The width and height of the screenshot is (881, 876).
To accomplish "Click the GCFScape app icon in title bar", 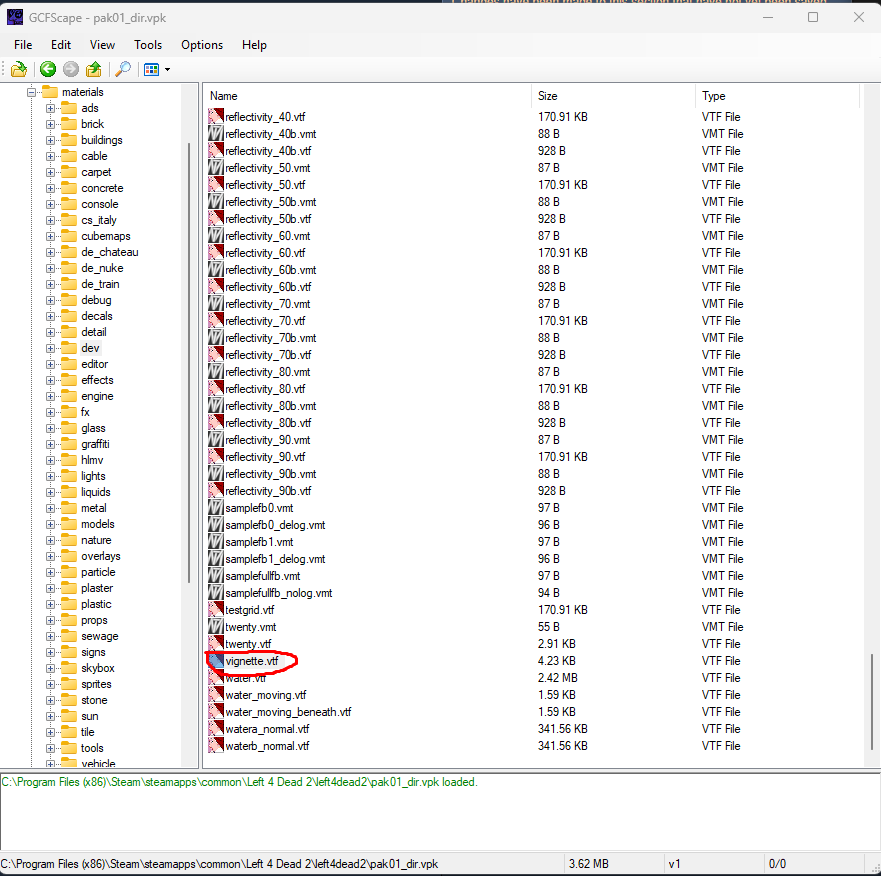I will click(x=15, y=17).
